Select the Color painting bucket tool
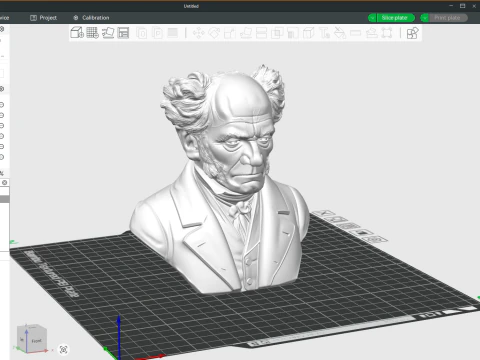This screenshot has height=360, width=480. (340, 33)
